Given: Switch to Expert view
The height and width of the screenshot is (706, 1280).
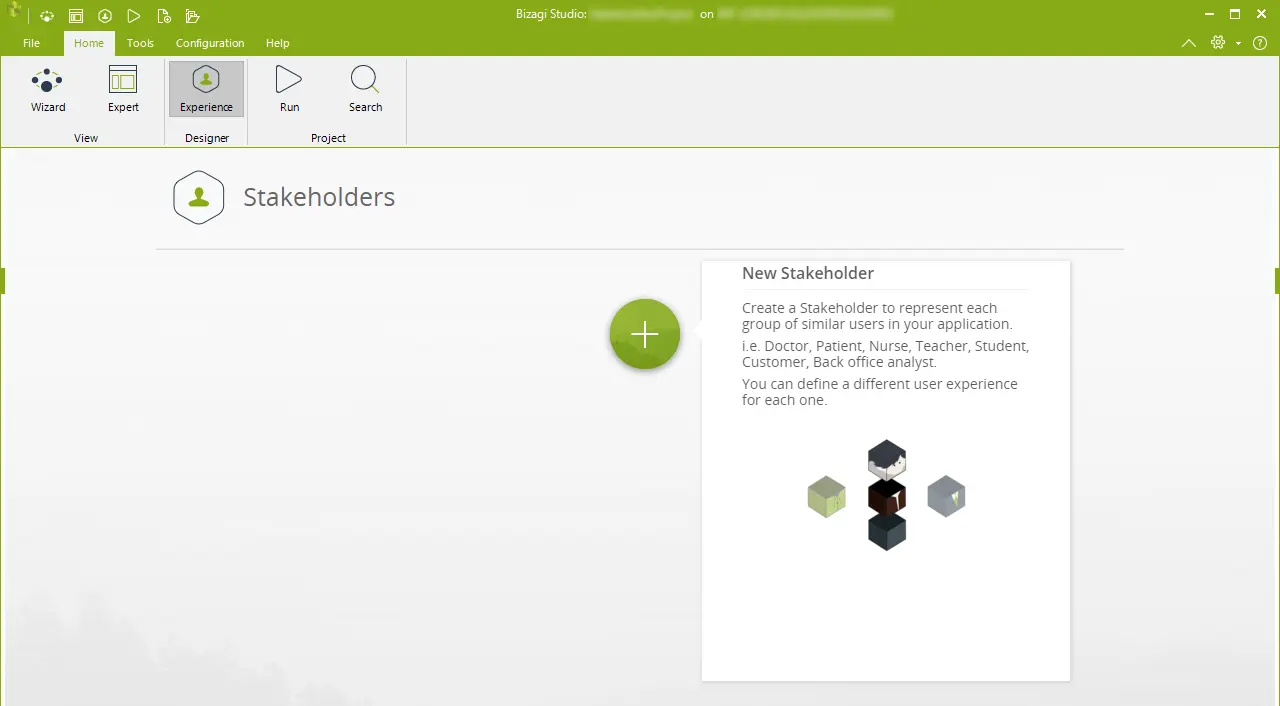Looking at the screenshot, I should tap(123, 90).
